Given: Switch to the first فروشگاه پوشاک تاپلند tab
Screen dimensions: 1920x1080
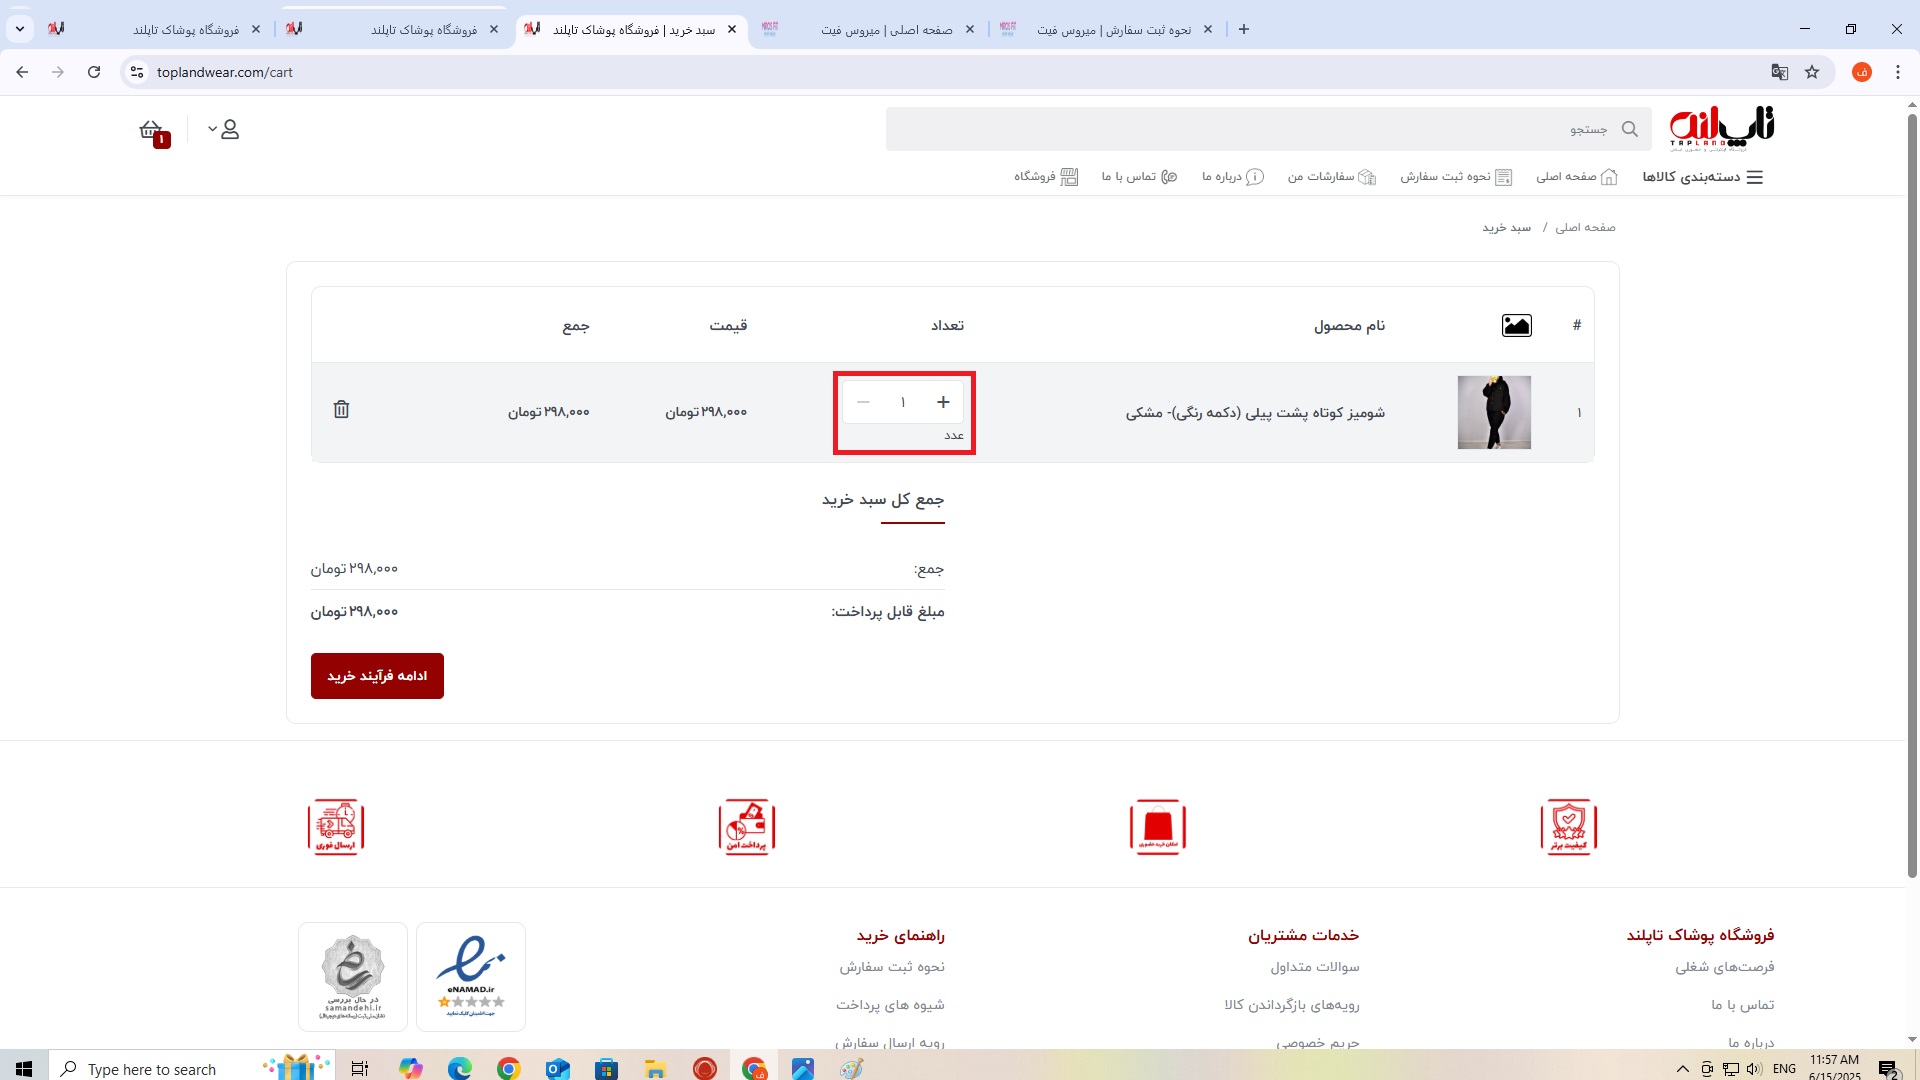Looking at the screenshot, I should [x=155, y=30].
